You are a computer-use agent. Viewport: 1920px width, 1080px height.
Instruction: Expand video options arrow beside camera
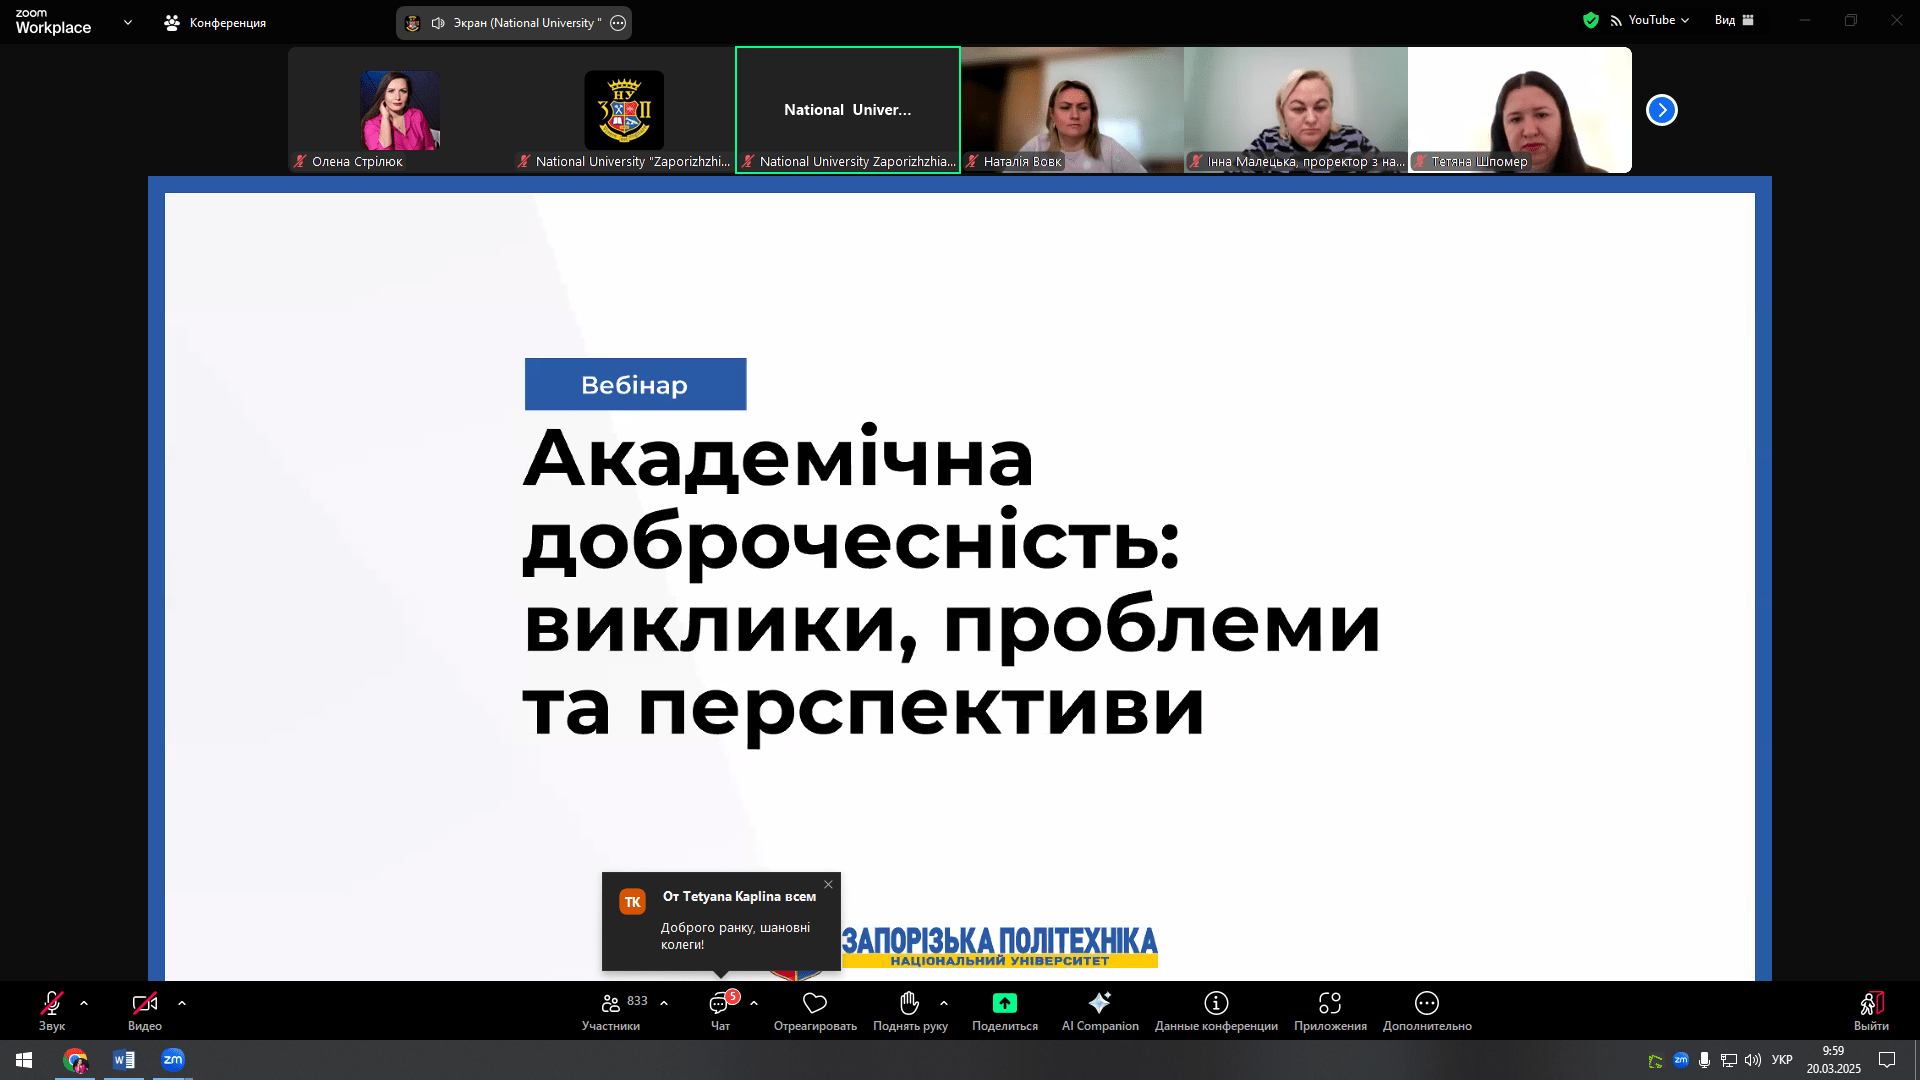[182, 1003]
